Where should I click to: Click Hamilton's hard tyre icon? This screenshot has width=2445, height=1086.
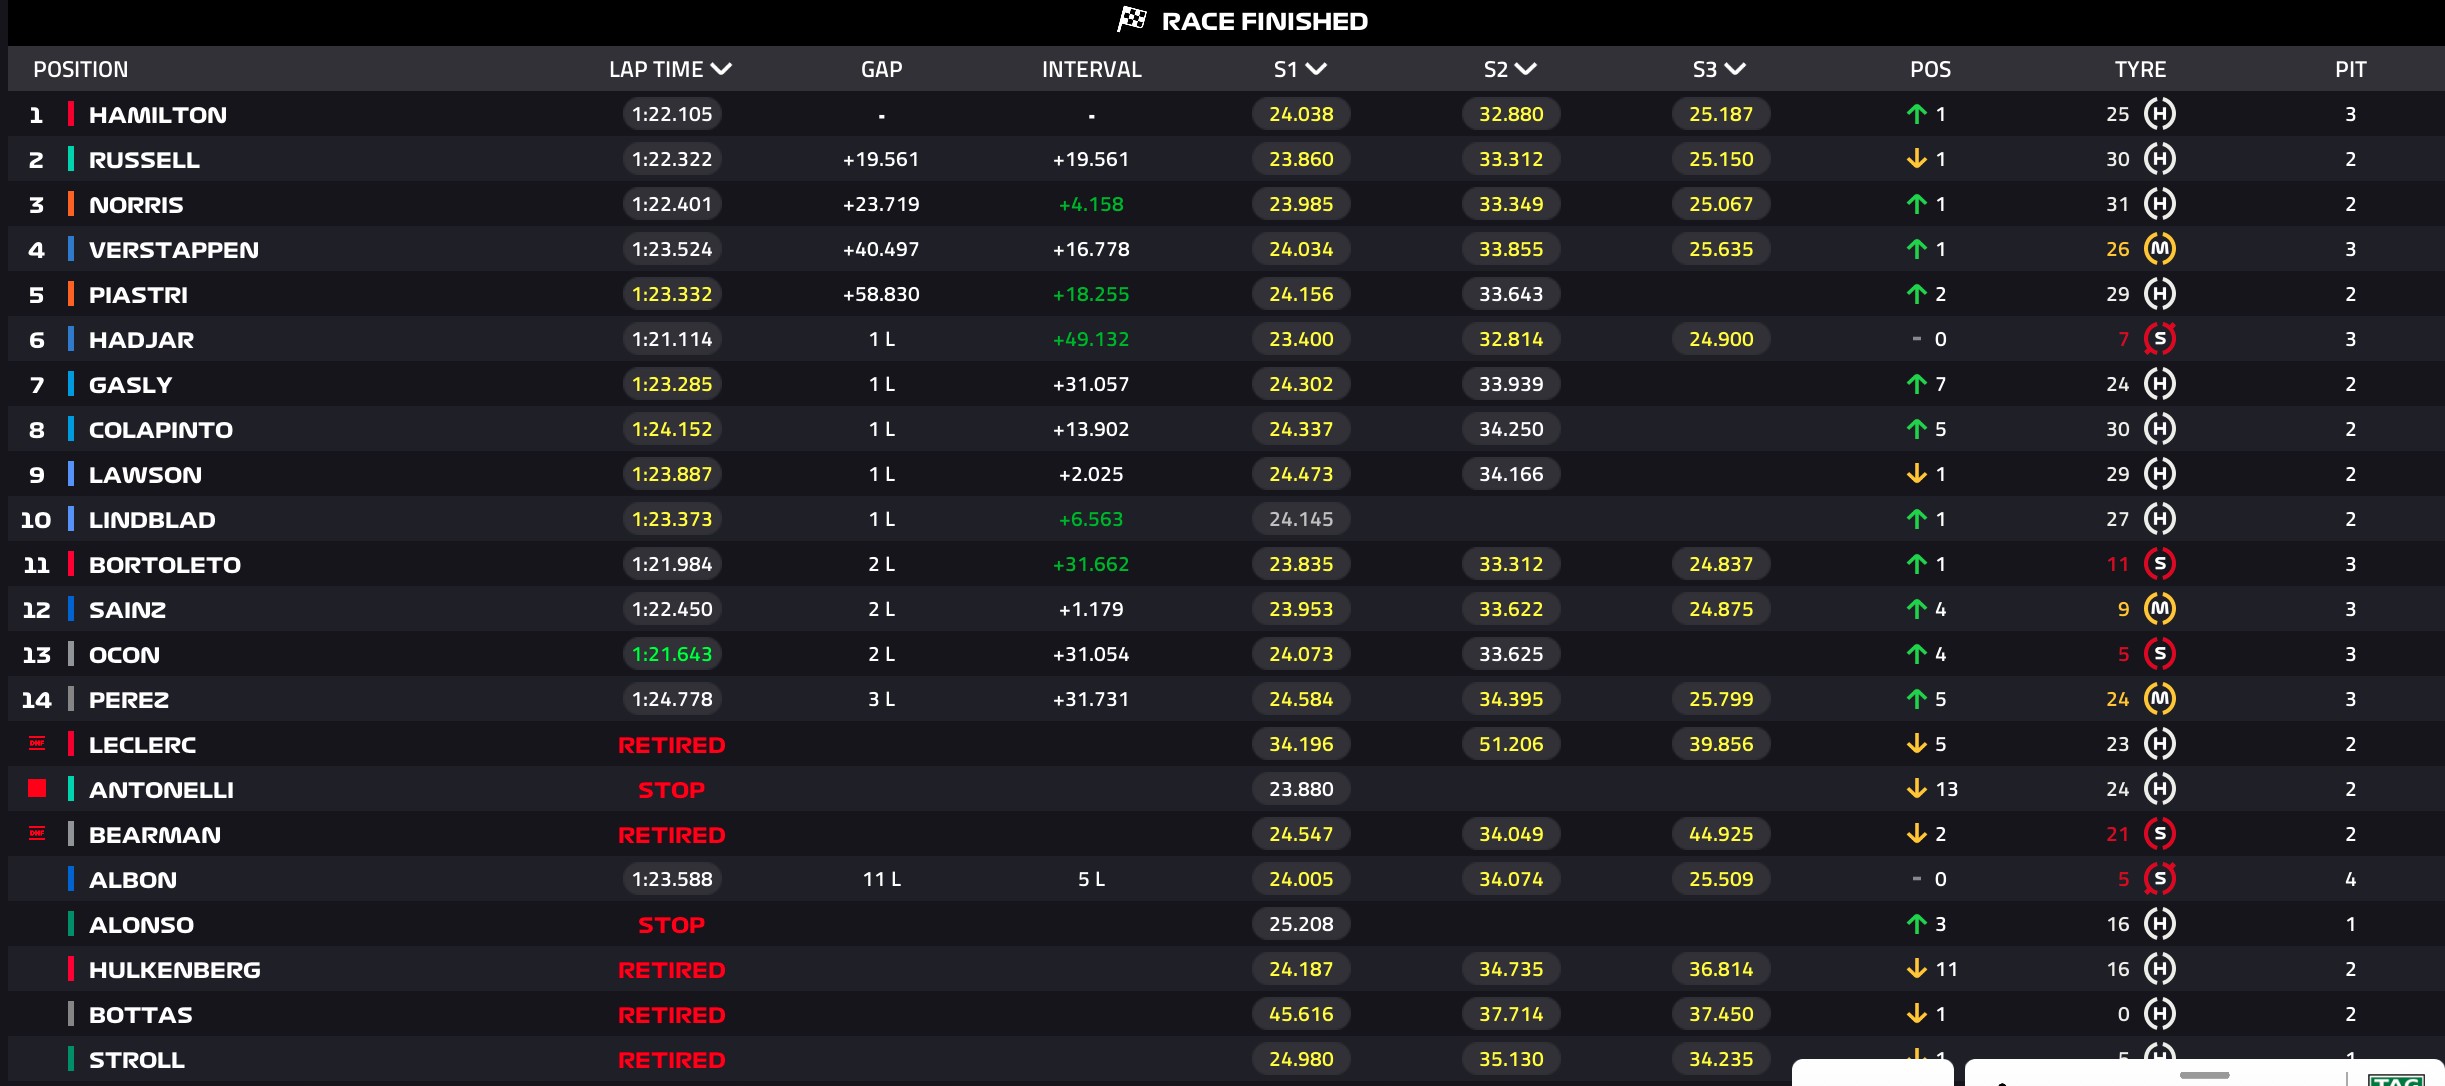(2160, 114)
